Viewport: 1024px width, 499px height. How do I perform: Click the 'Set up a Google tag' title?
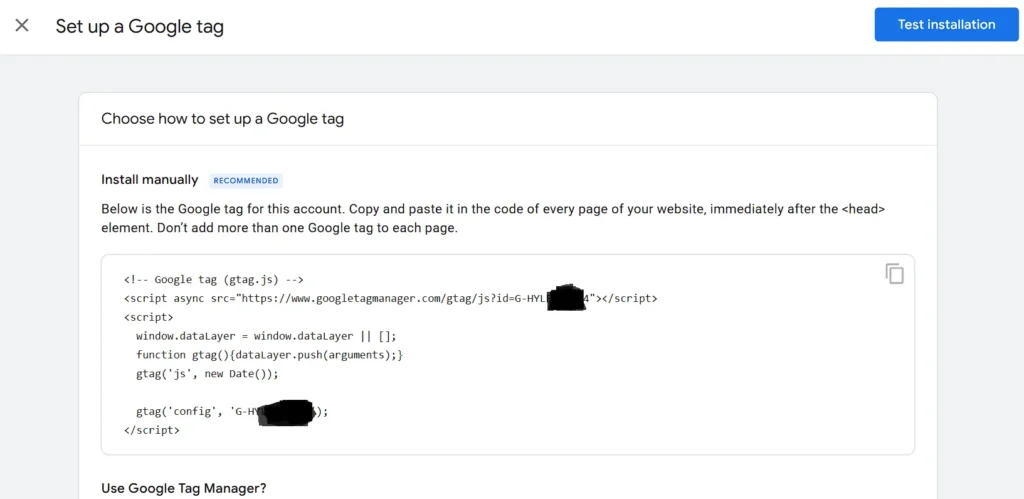coord(140,26)
